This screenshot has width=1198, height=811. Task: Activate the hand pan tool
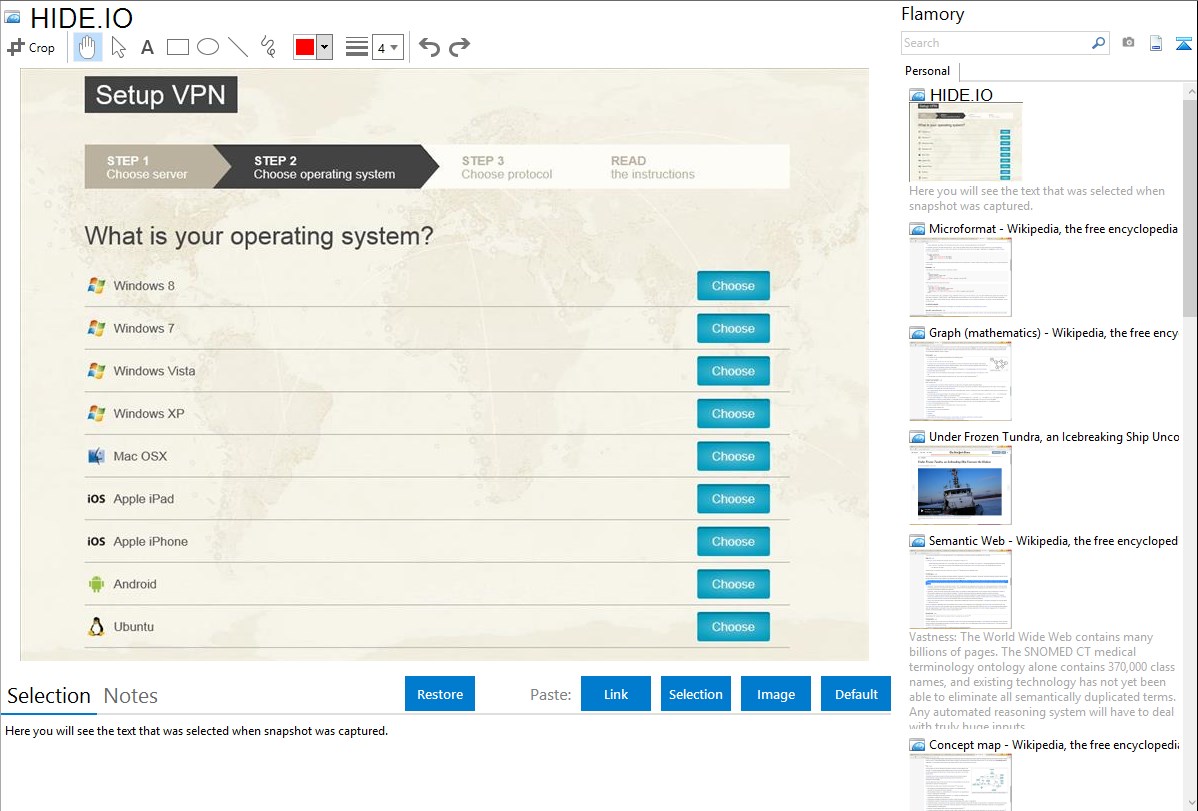[x=88, y=47]
